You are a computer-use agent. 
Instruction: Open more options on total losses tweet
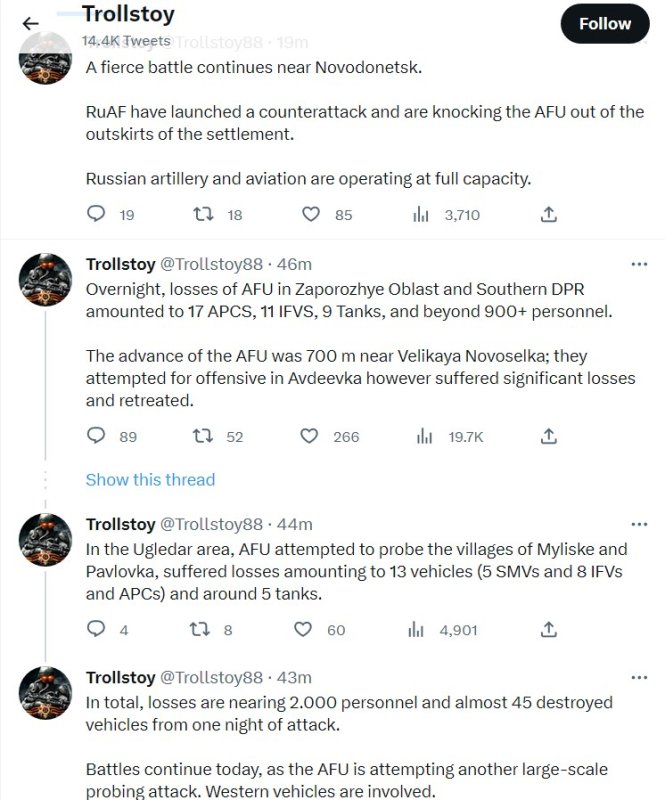(x=639, y=678)
